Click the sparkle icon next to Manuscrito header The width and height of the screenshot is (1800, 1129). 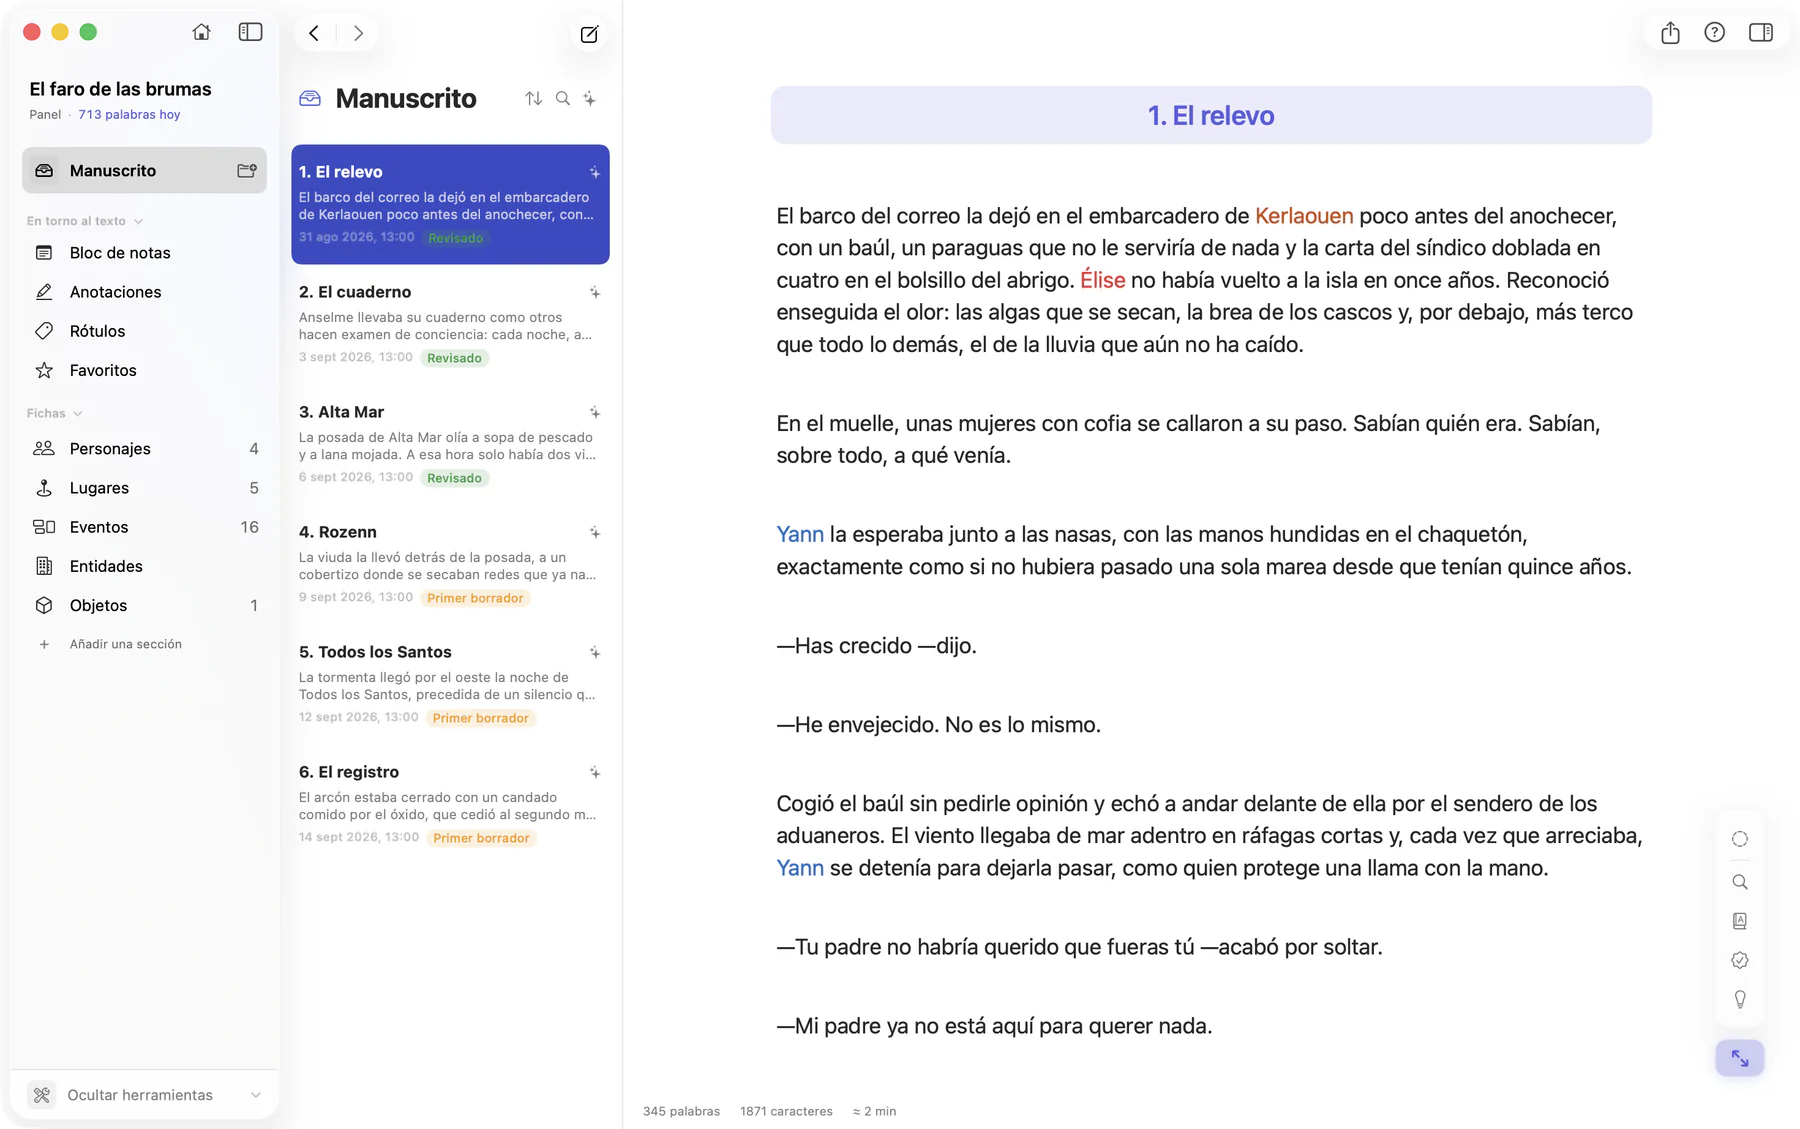590,98
